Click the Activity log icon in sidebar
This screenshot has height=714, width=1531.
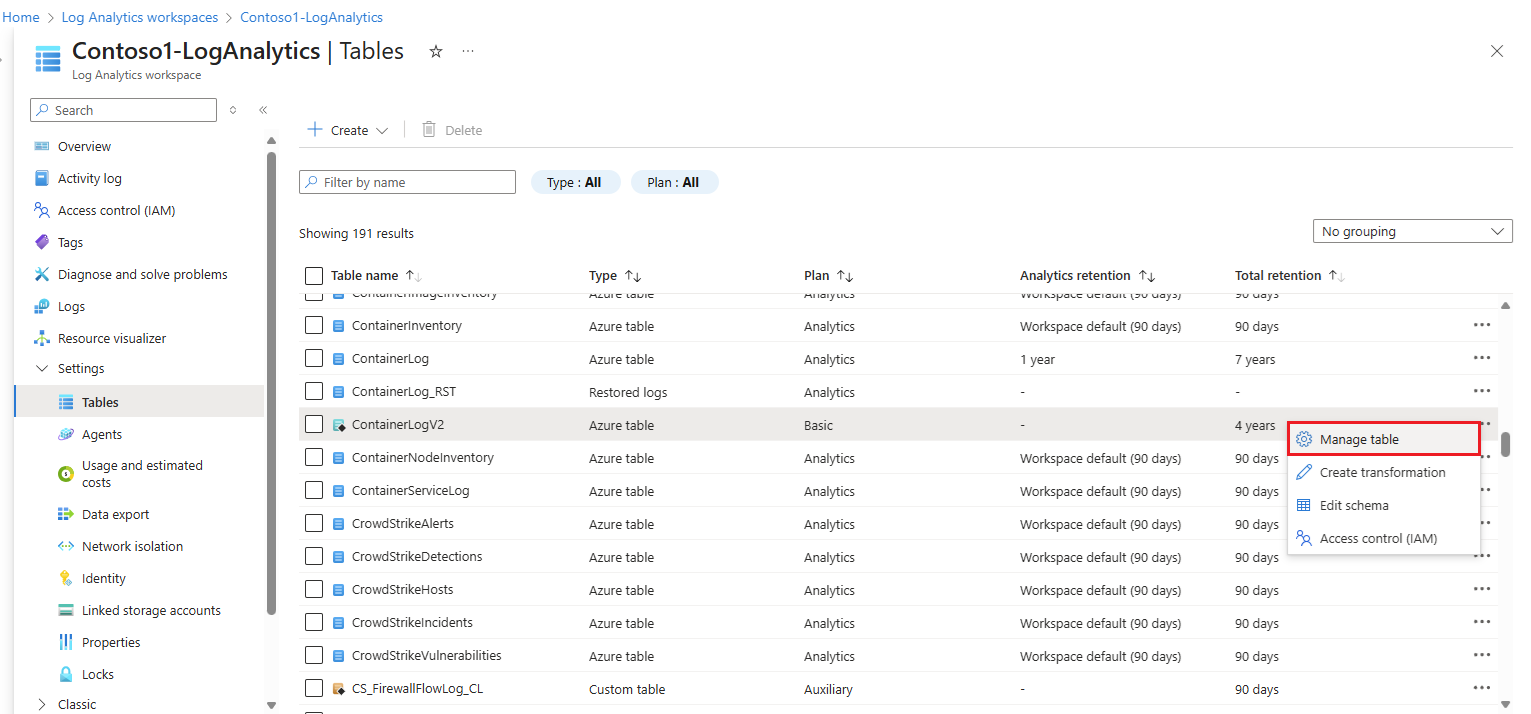41,178
